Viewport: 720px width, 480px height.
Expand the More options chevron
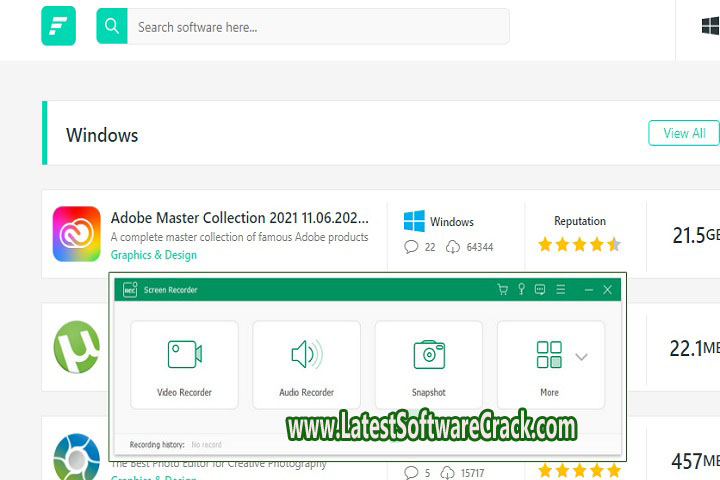pos(581,356)
